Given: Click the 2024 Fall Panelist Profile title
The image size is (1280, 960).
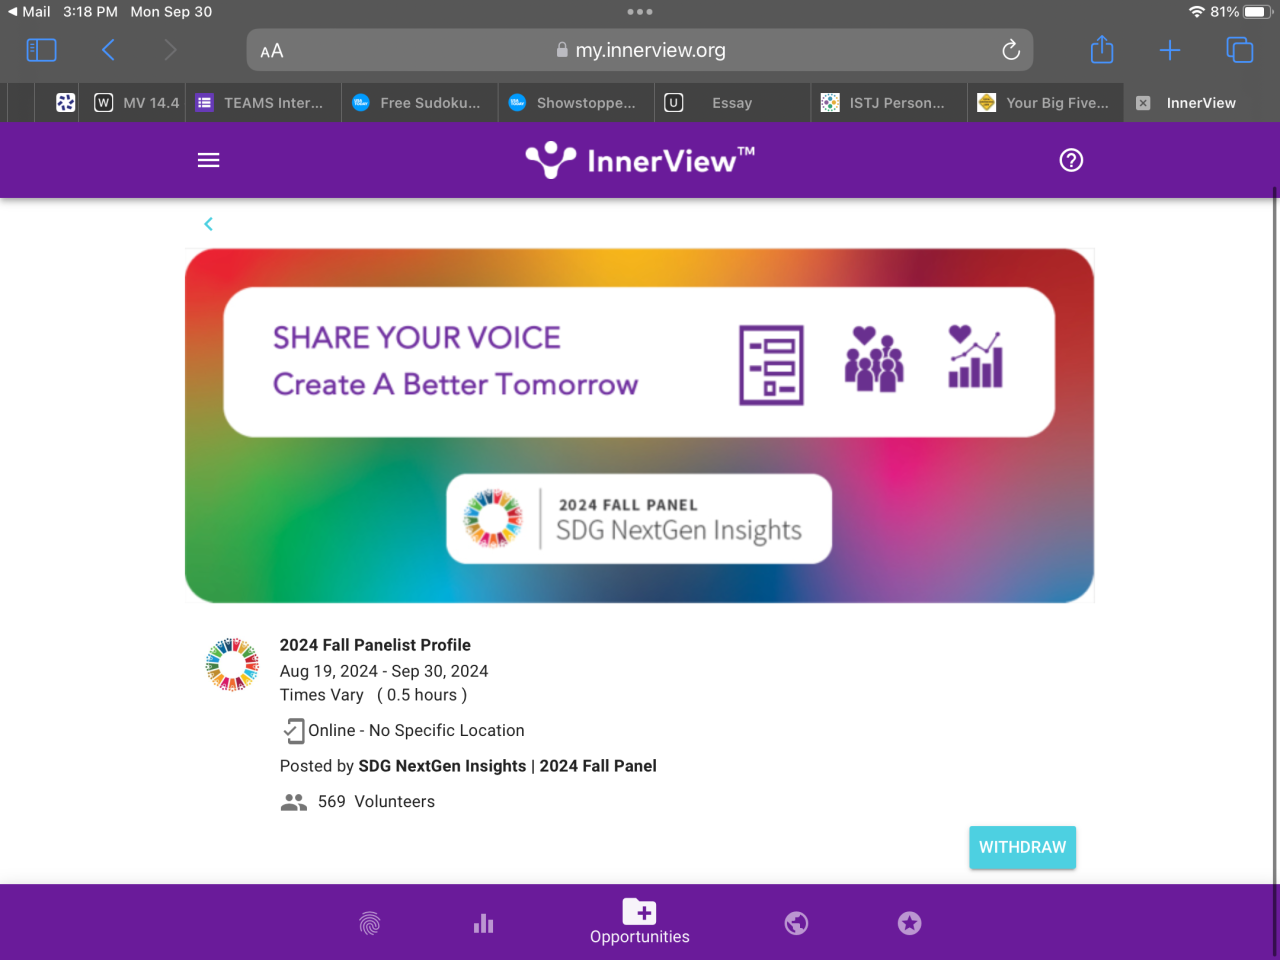Looking at the screenshot, I should click(375, 645).
